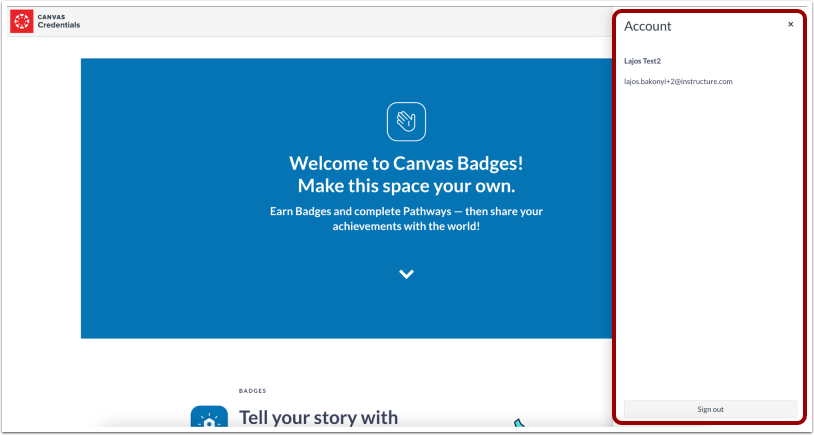Click the Canvas Credentials wordmark text

click(x=58, y=22)
